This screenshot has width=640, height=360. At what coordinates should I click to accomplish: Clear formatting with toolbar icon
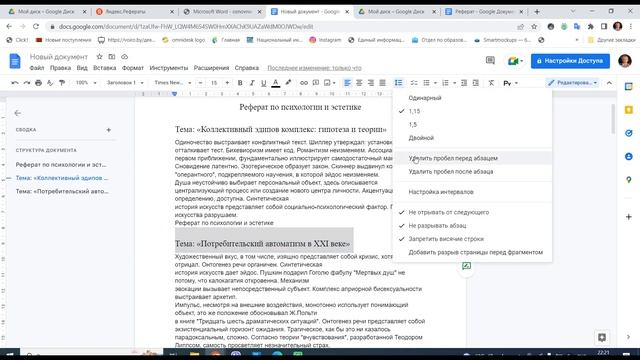click(x=491, y=83)
